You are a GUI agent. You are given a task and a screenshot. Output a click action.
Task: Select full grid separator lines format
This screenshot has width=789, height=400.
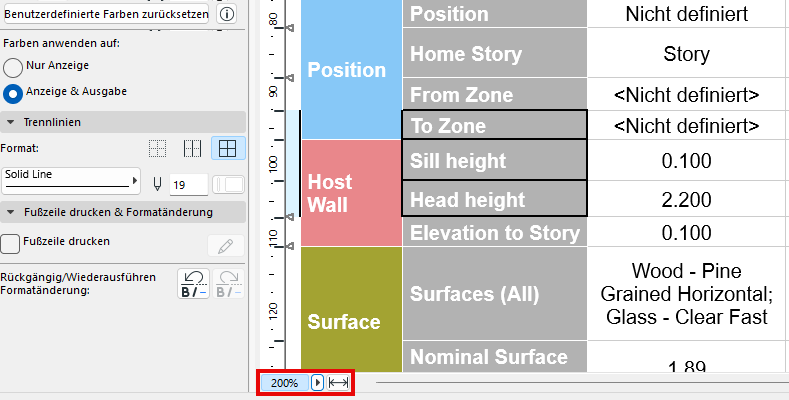coord(227,149)
